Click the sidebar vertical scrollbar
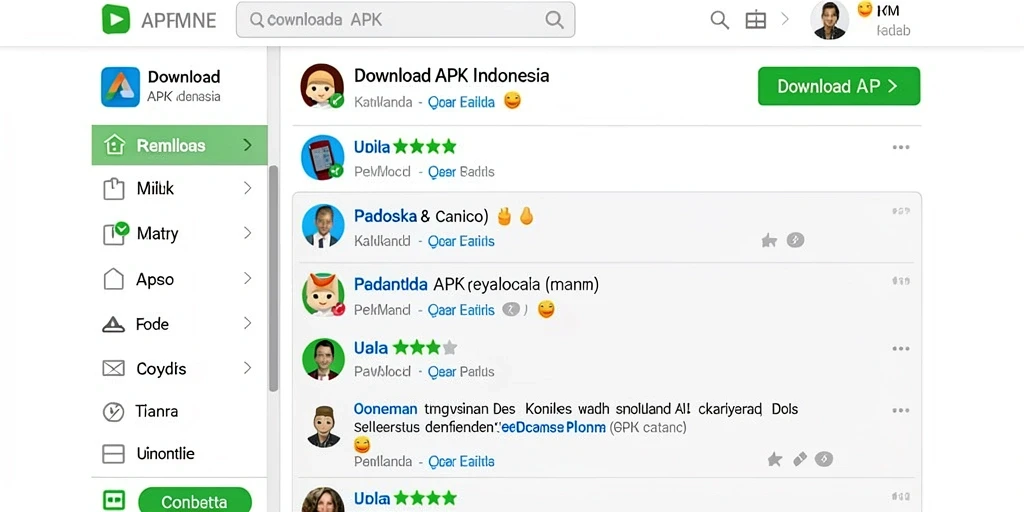Screen dimensions: 1024x512 tap(274, 278)
